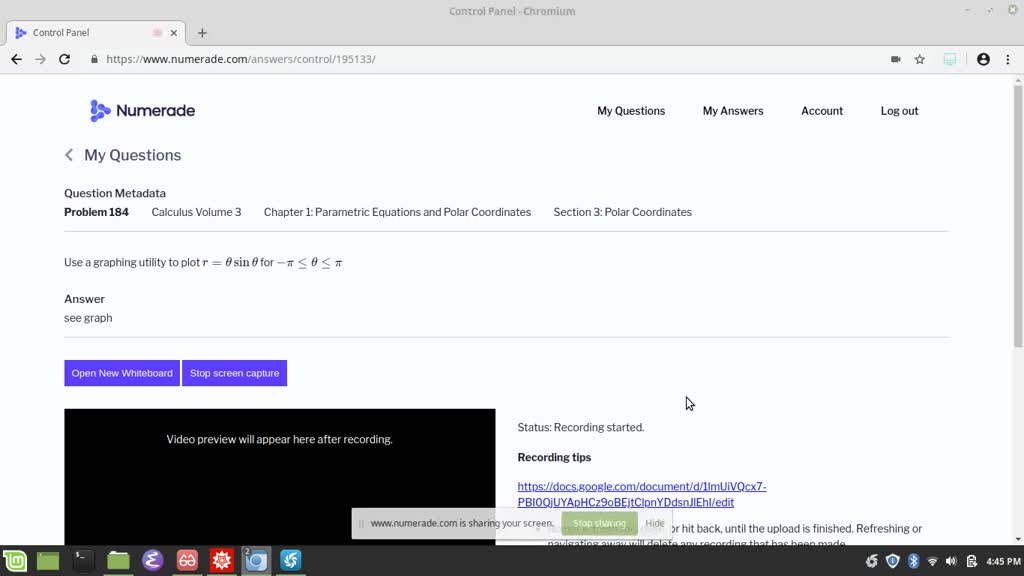Open the Google Docs recording tips link
This screenshot has width=1024, height=576.
tap(640, 486)
